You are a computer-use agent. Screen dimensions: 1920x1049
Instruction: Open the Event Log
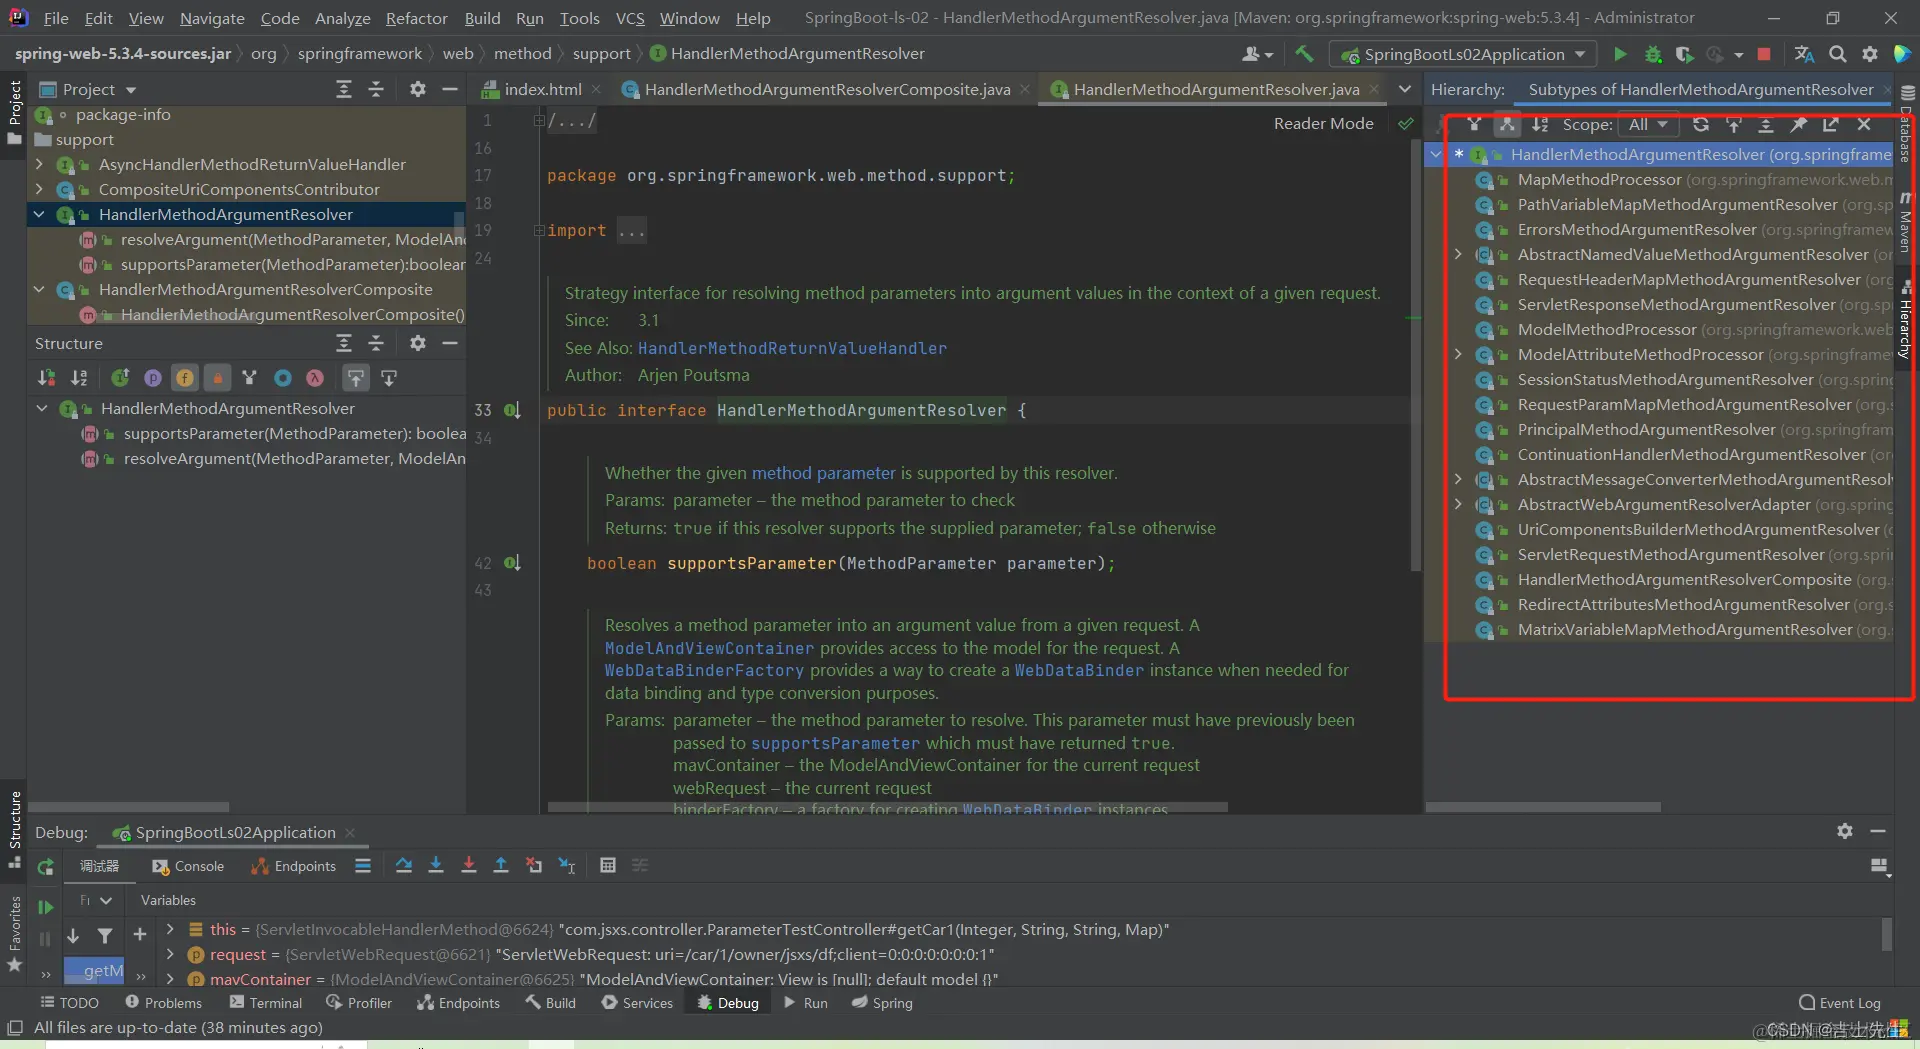click(x=1839, y=1003)
